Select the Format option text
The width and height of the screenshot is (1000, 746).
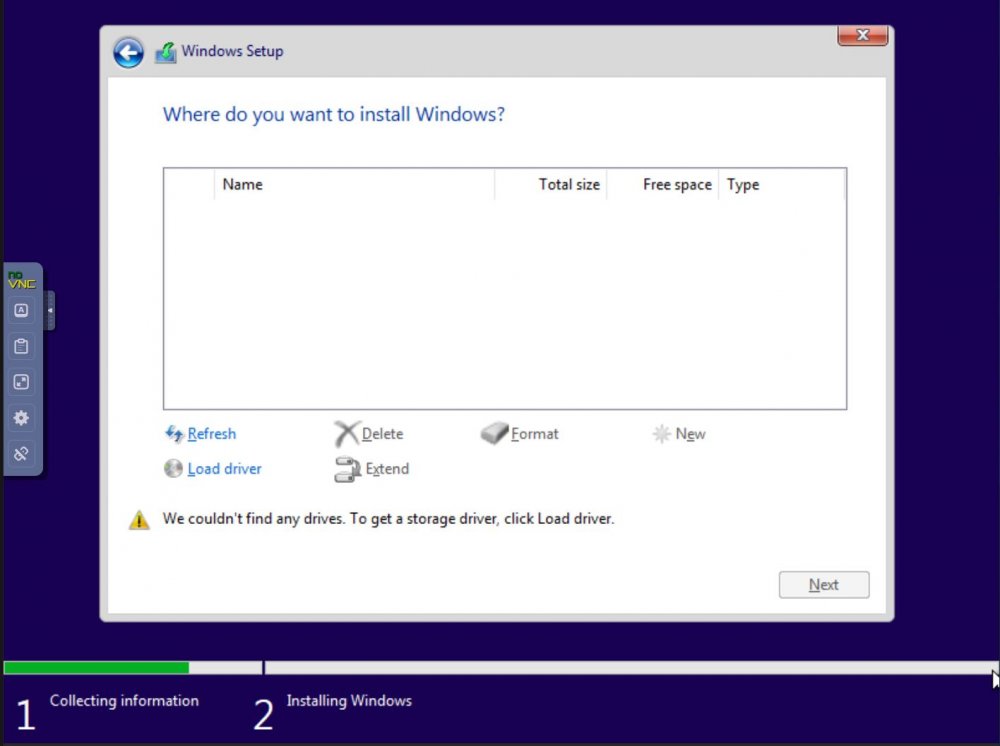[534, 434]
